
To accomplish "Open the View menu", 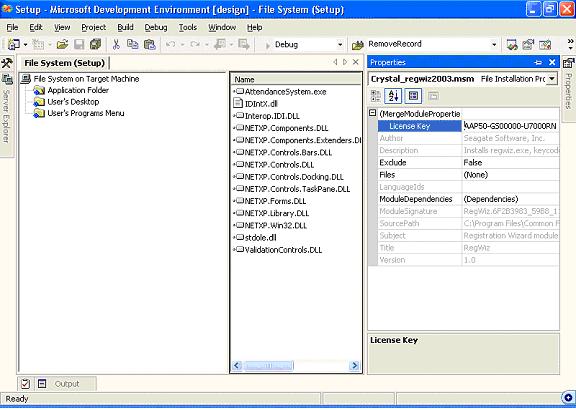I will coord(62,27).
